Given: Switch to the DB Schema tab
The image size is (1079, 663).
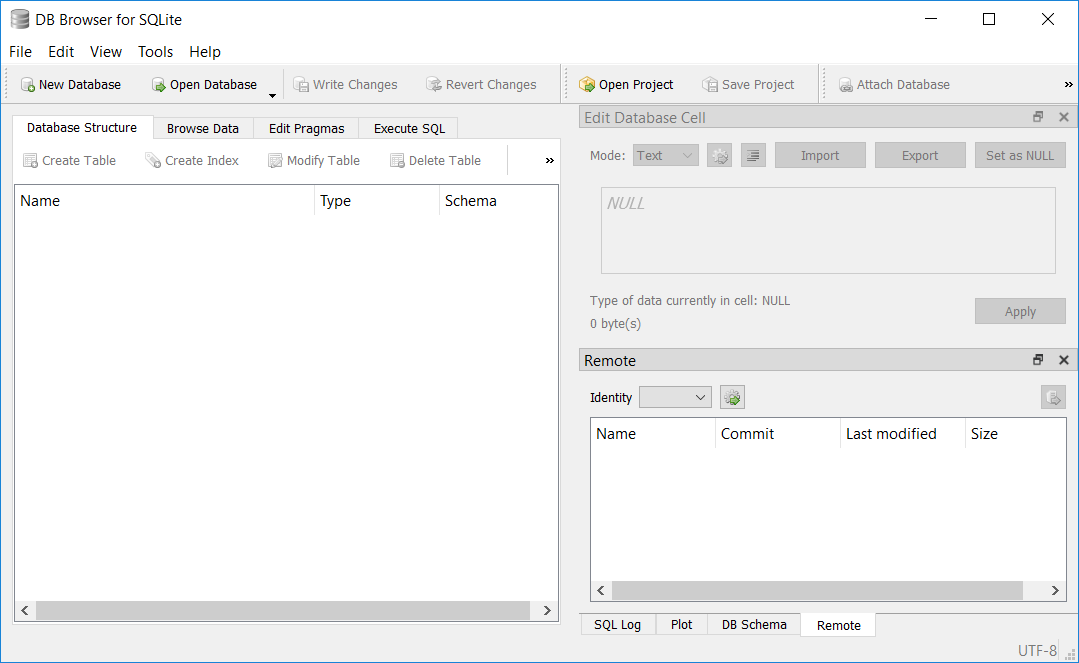Looking at the screenshot, I should (x=754, y=624).
